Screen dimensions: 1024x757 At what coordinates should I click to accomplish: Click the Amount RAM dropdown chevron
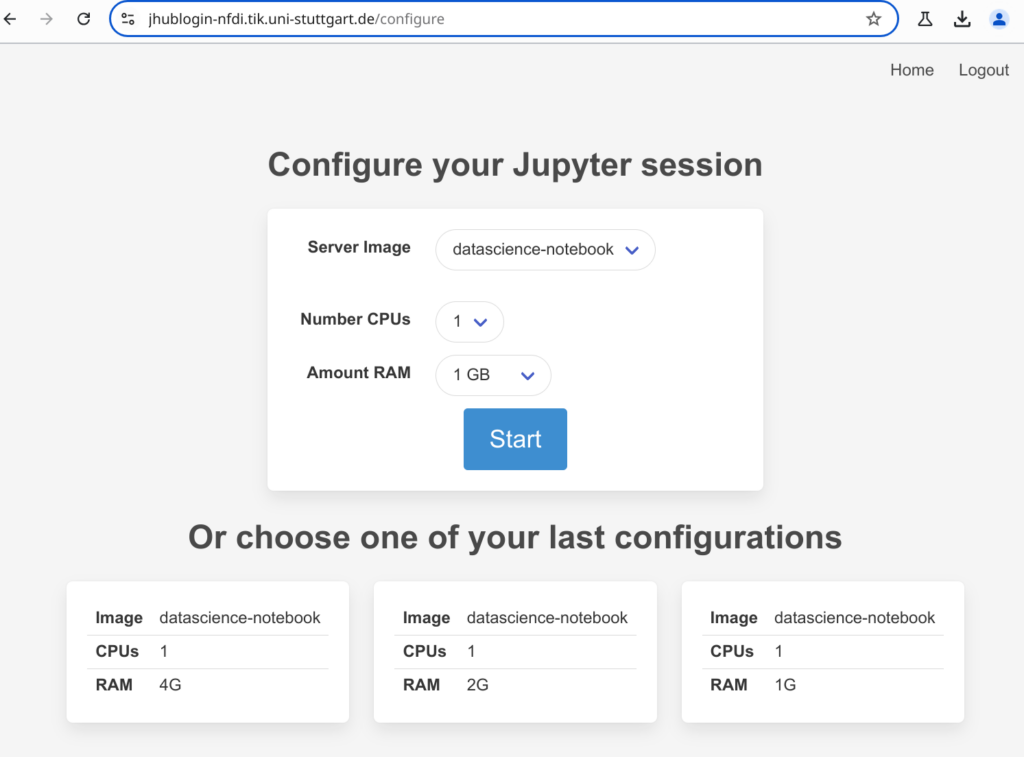pyautogui.click(x=528, y=376)
